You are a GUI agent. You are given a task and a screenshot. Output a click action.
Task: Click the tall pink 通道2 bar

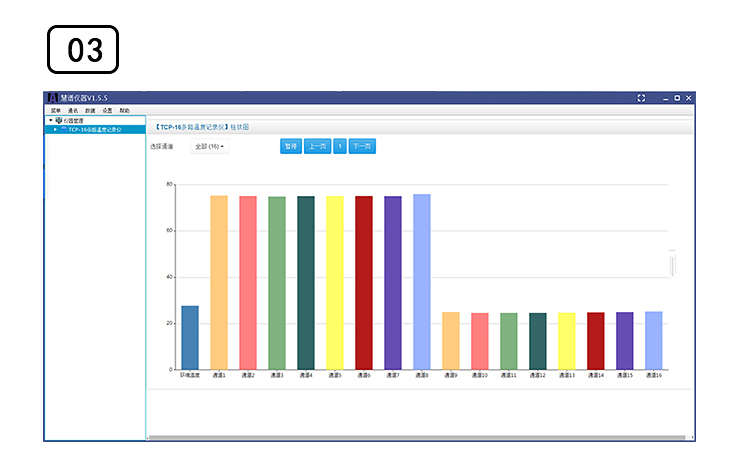tap(248, 283)
